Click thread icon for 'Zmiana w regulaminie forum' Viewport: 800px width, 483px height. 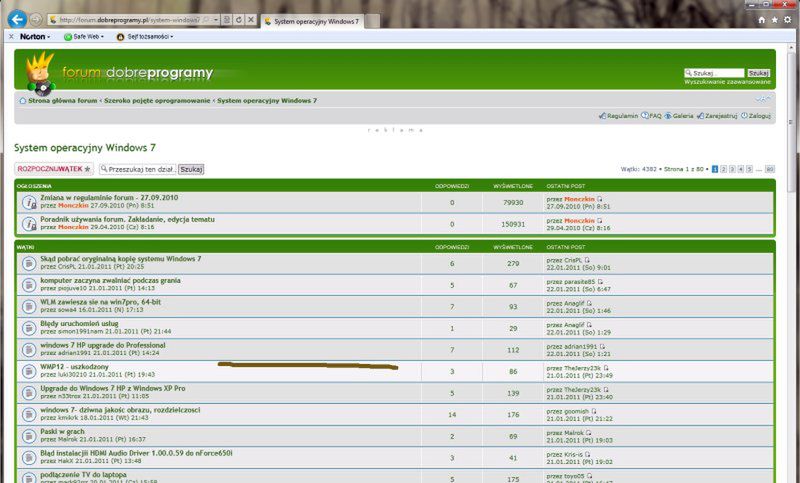click(x=29, y=202)
